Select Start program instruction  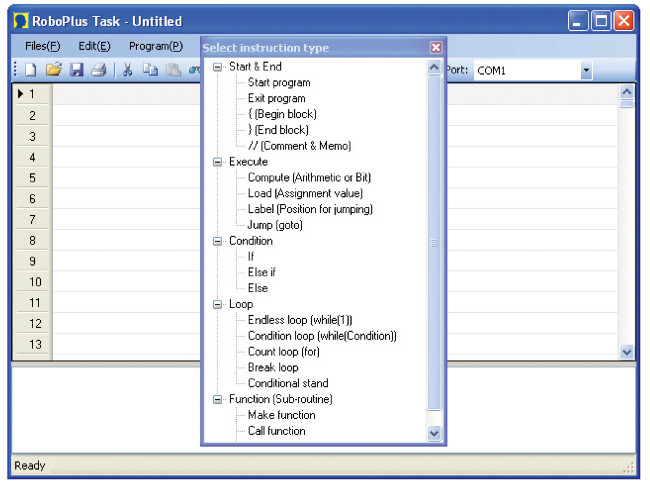(279, 82)
